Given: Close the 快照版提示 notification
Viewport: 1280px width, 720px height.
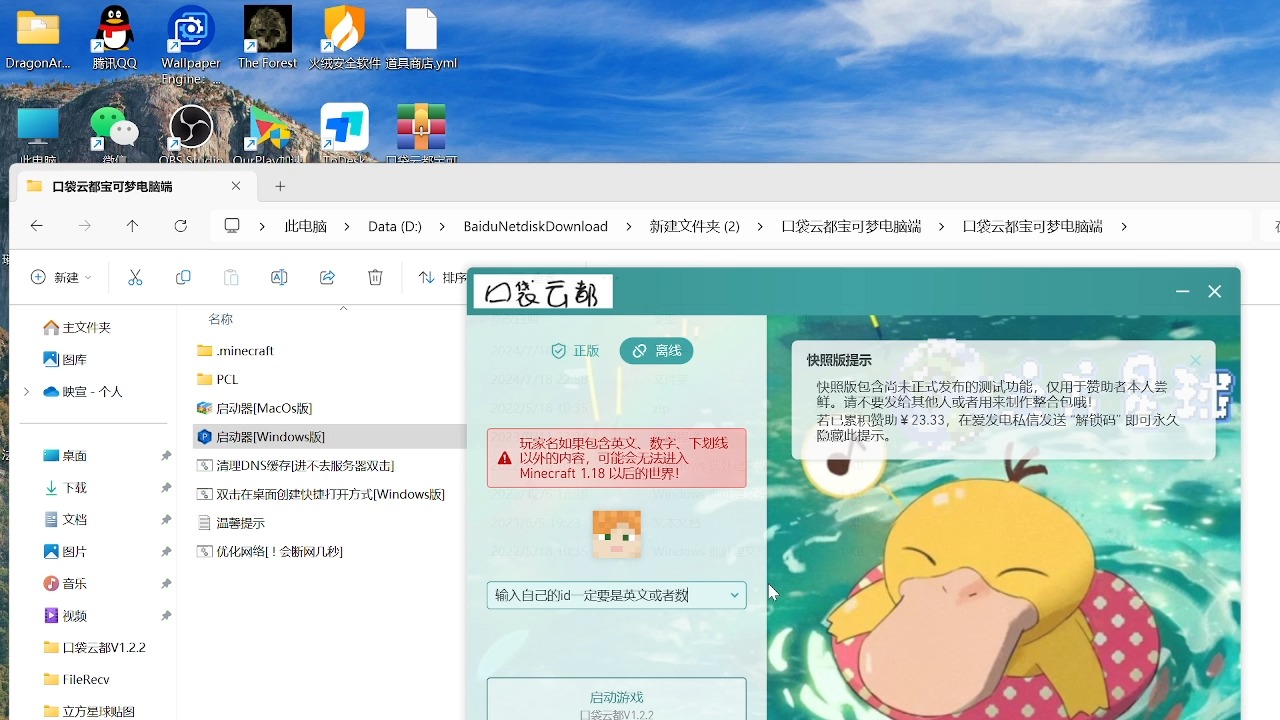Looking at the screenshot, I should 1195,360.
